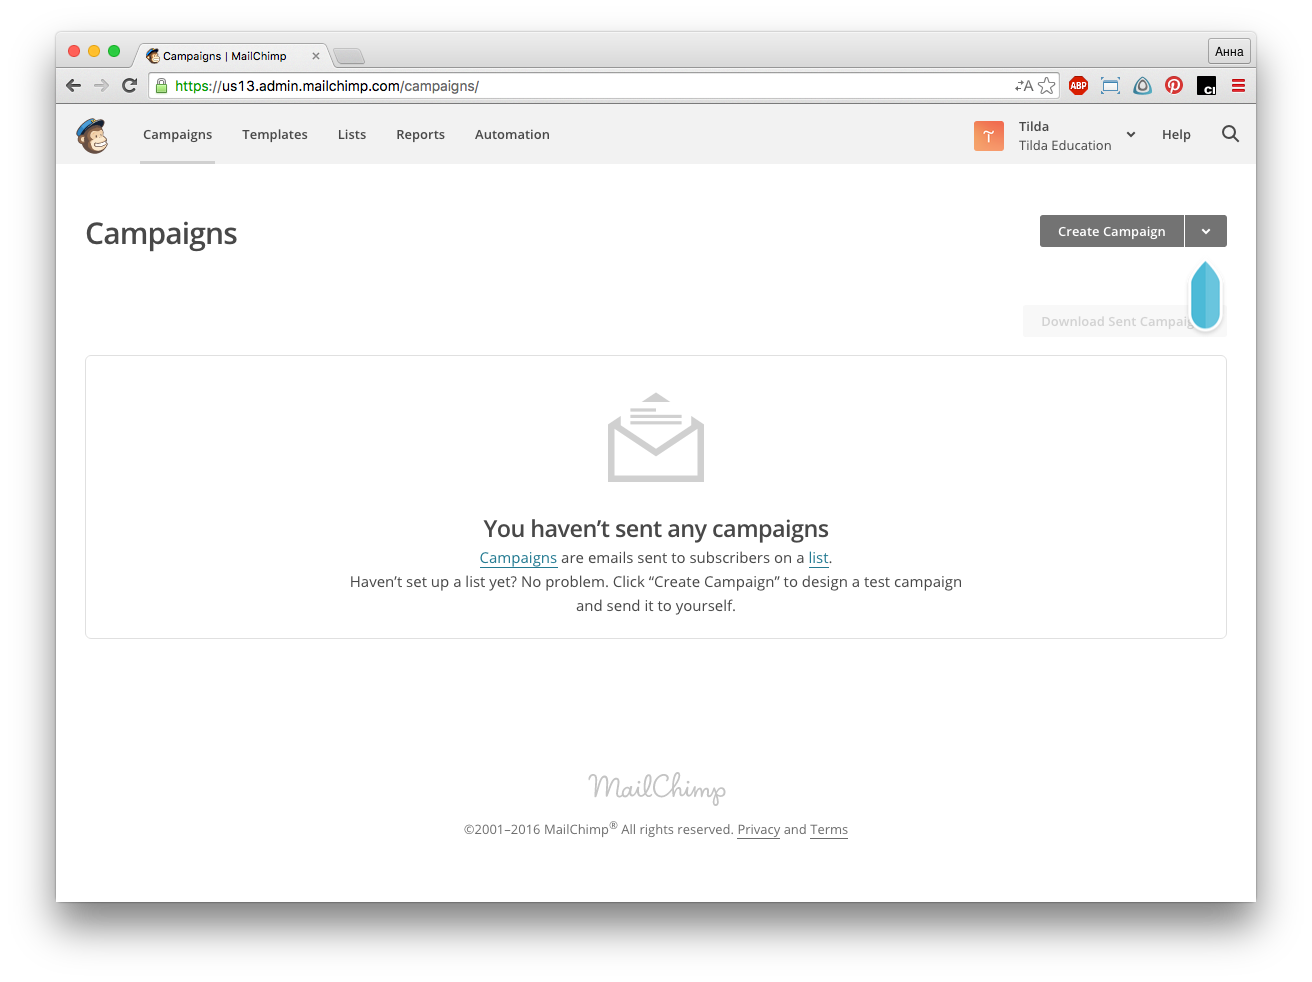Expand the Tilda account menu chevron

pyautogui.click(x=1131, y=134)
